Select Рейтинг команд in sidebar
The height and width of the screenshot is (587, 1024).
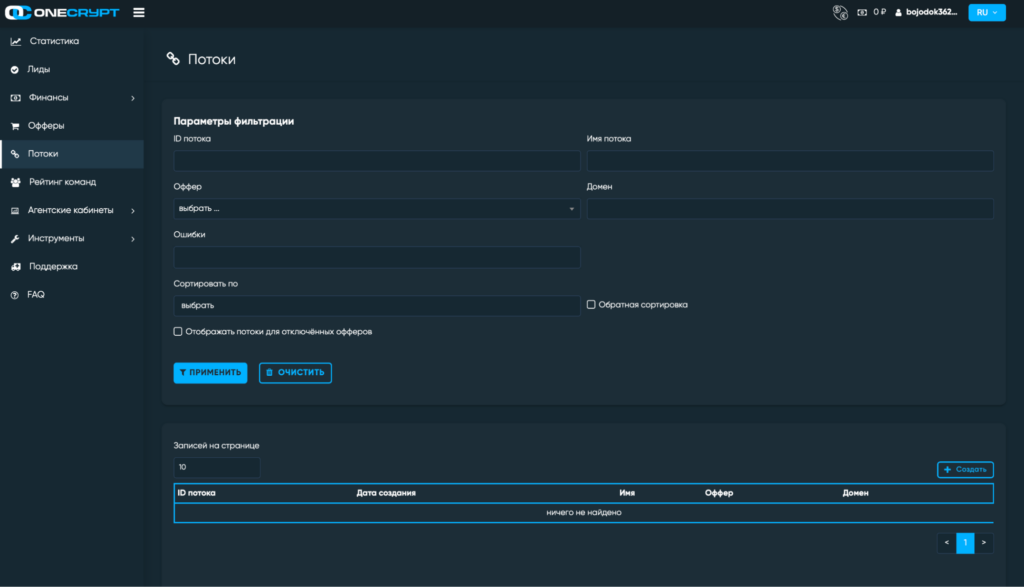[63, 182]
